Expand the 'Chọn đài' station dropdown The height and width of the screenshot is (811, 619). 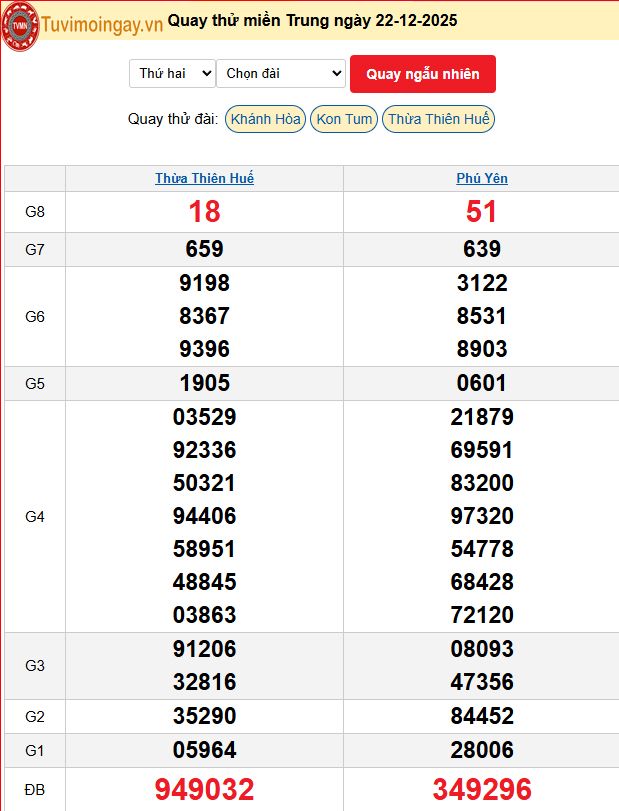[281, 73]
